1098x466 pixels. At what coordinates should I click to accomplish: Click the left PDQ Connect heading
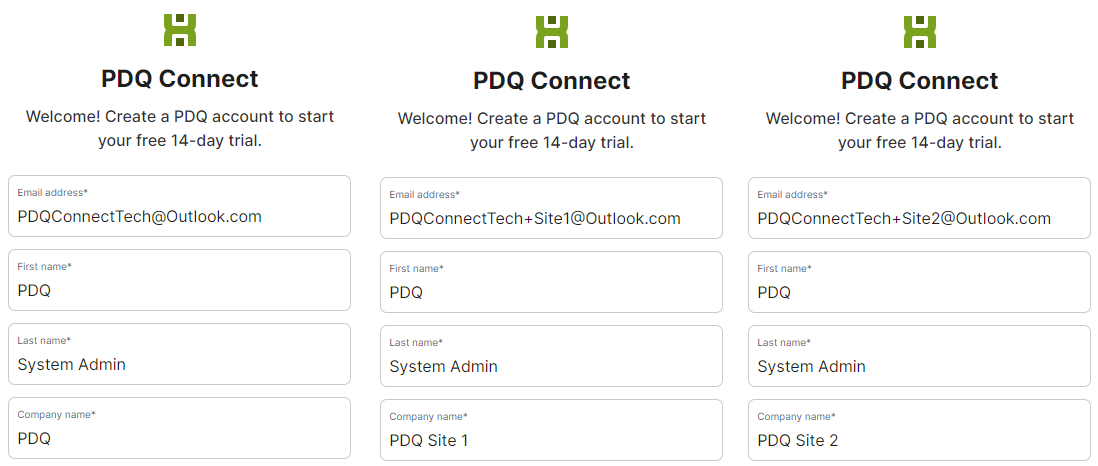[180, 78]
